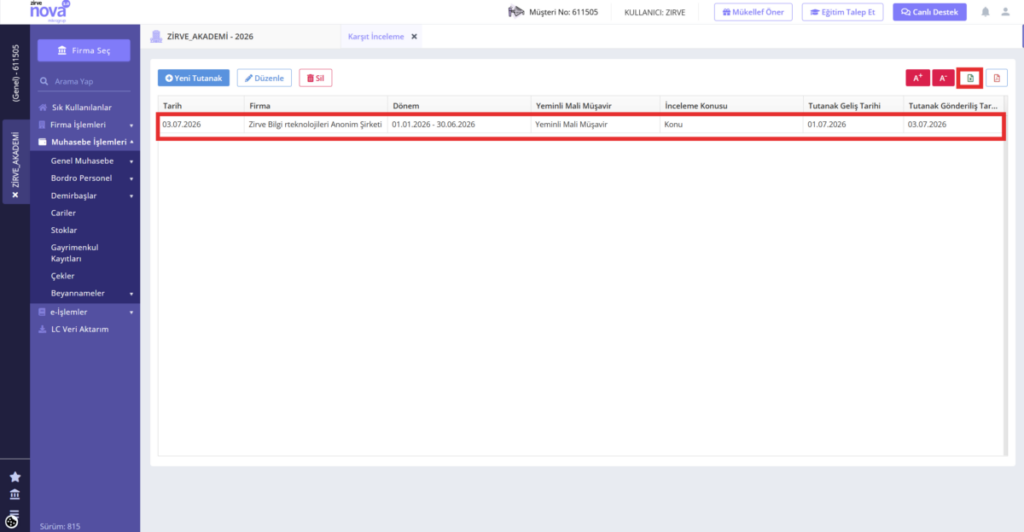This screenshot has height=532, width=1024.
Task: Increase font size with A+ icon
Action: coord(918,78)
